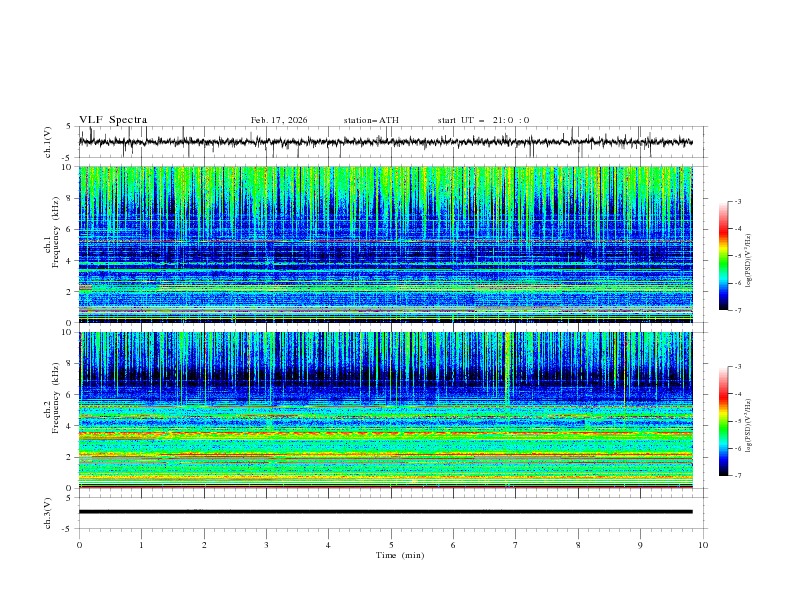
Task: Click the "3" tick on Time axis
Action: tap(266, 545)
